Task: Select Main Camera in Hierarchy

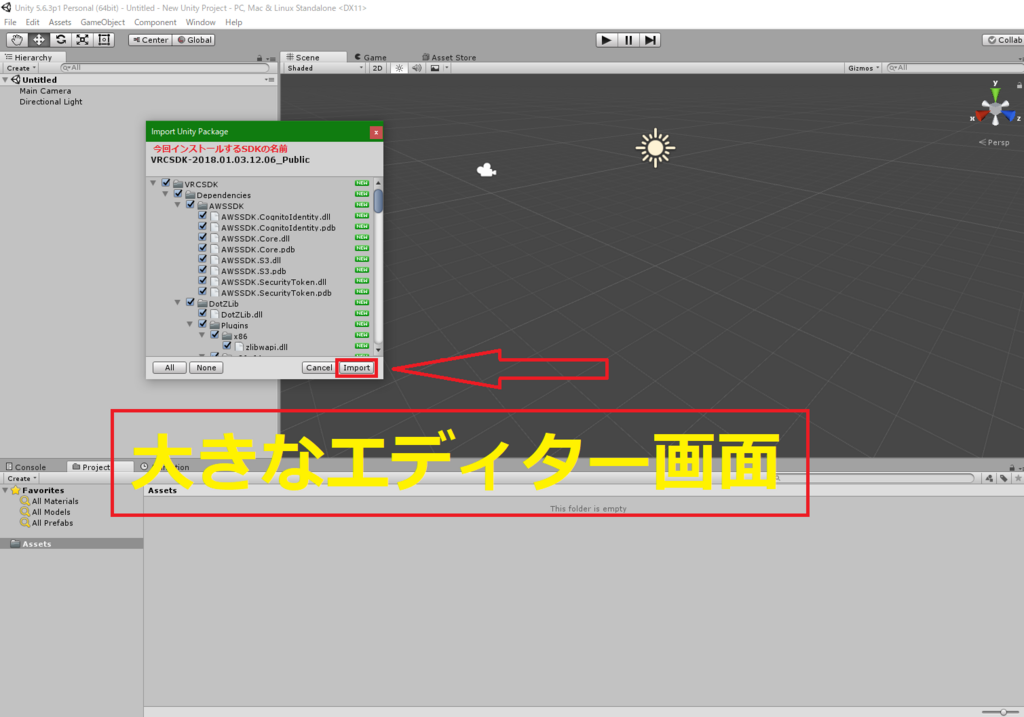Action: click(x=45, y=91)
